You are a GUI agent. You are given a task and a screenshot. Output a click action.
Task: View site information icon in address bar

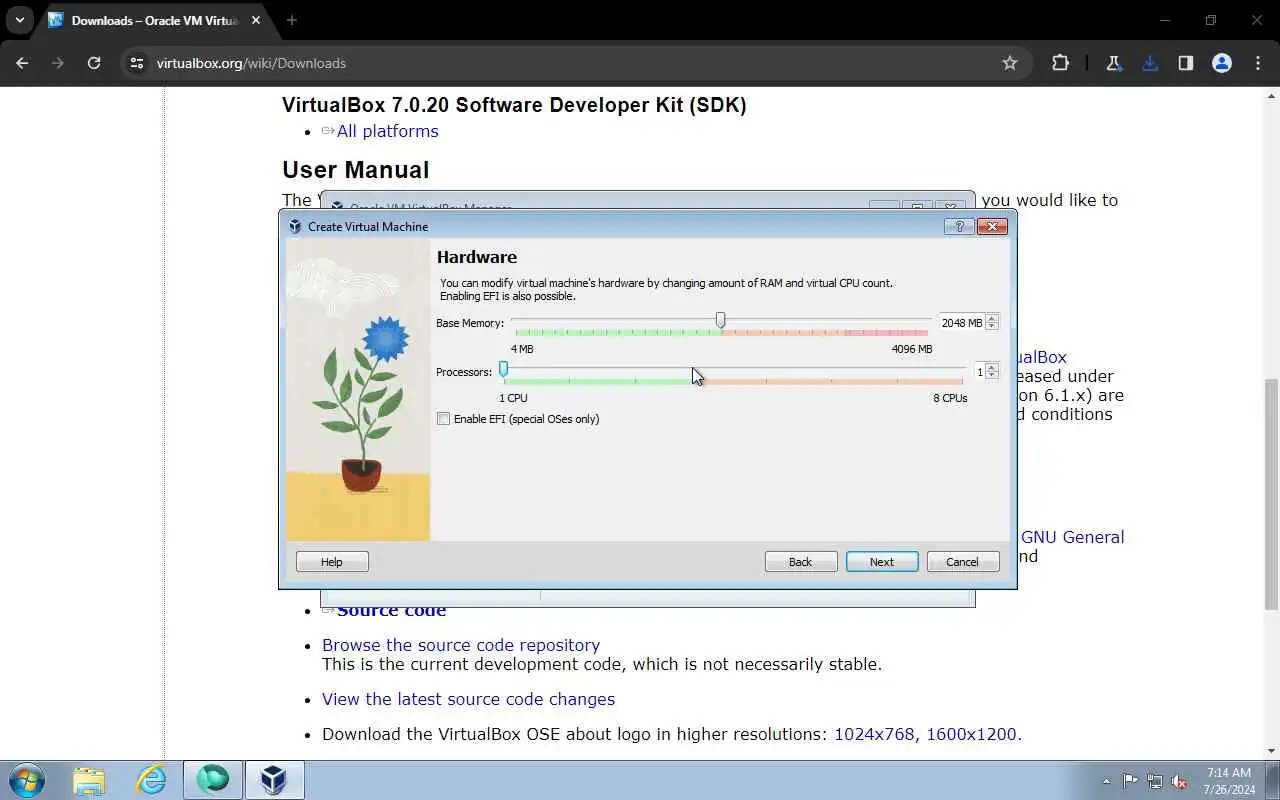click(x=137, y=63)
